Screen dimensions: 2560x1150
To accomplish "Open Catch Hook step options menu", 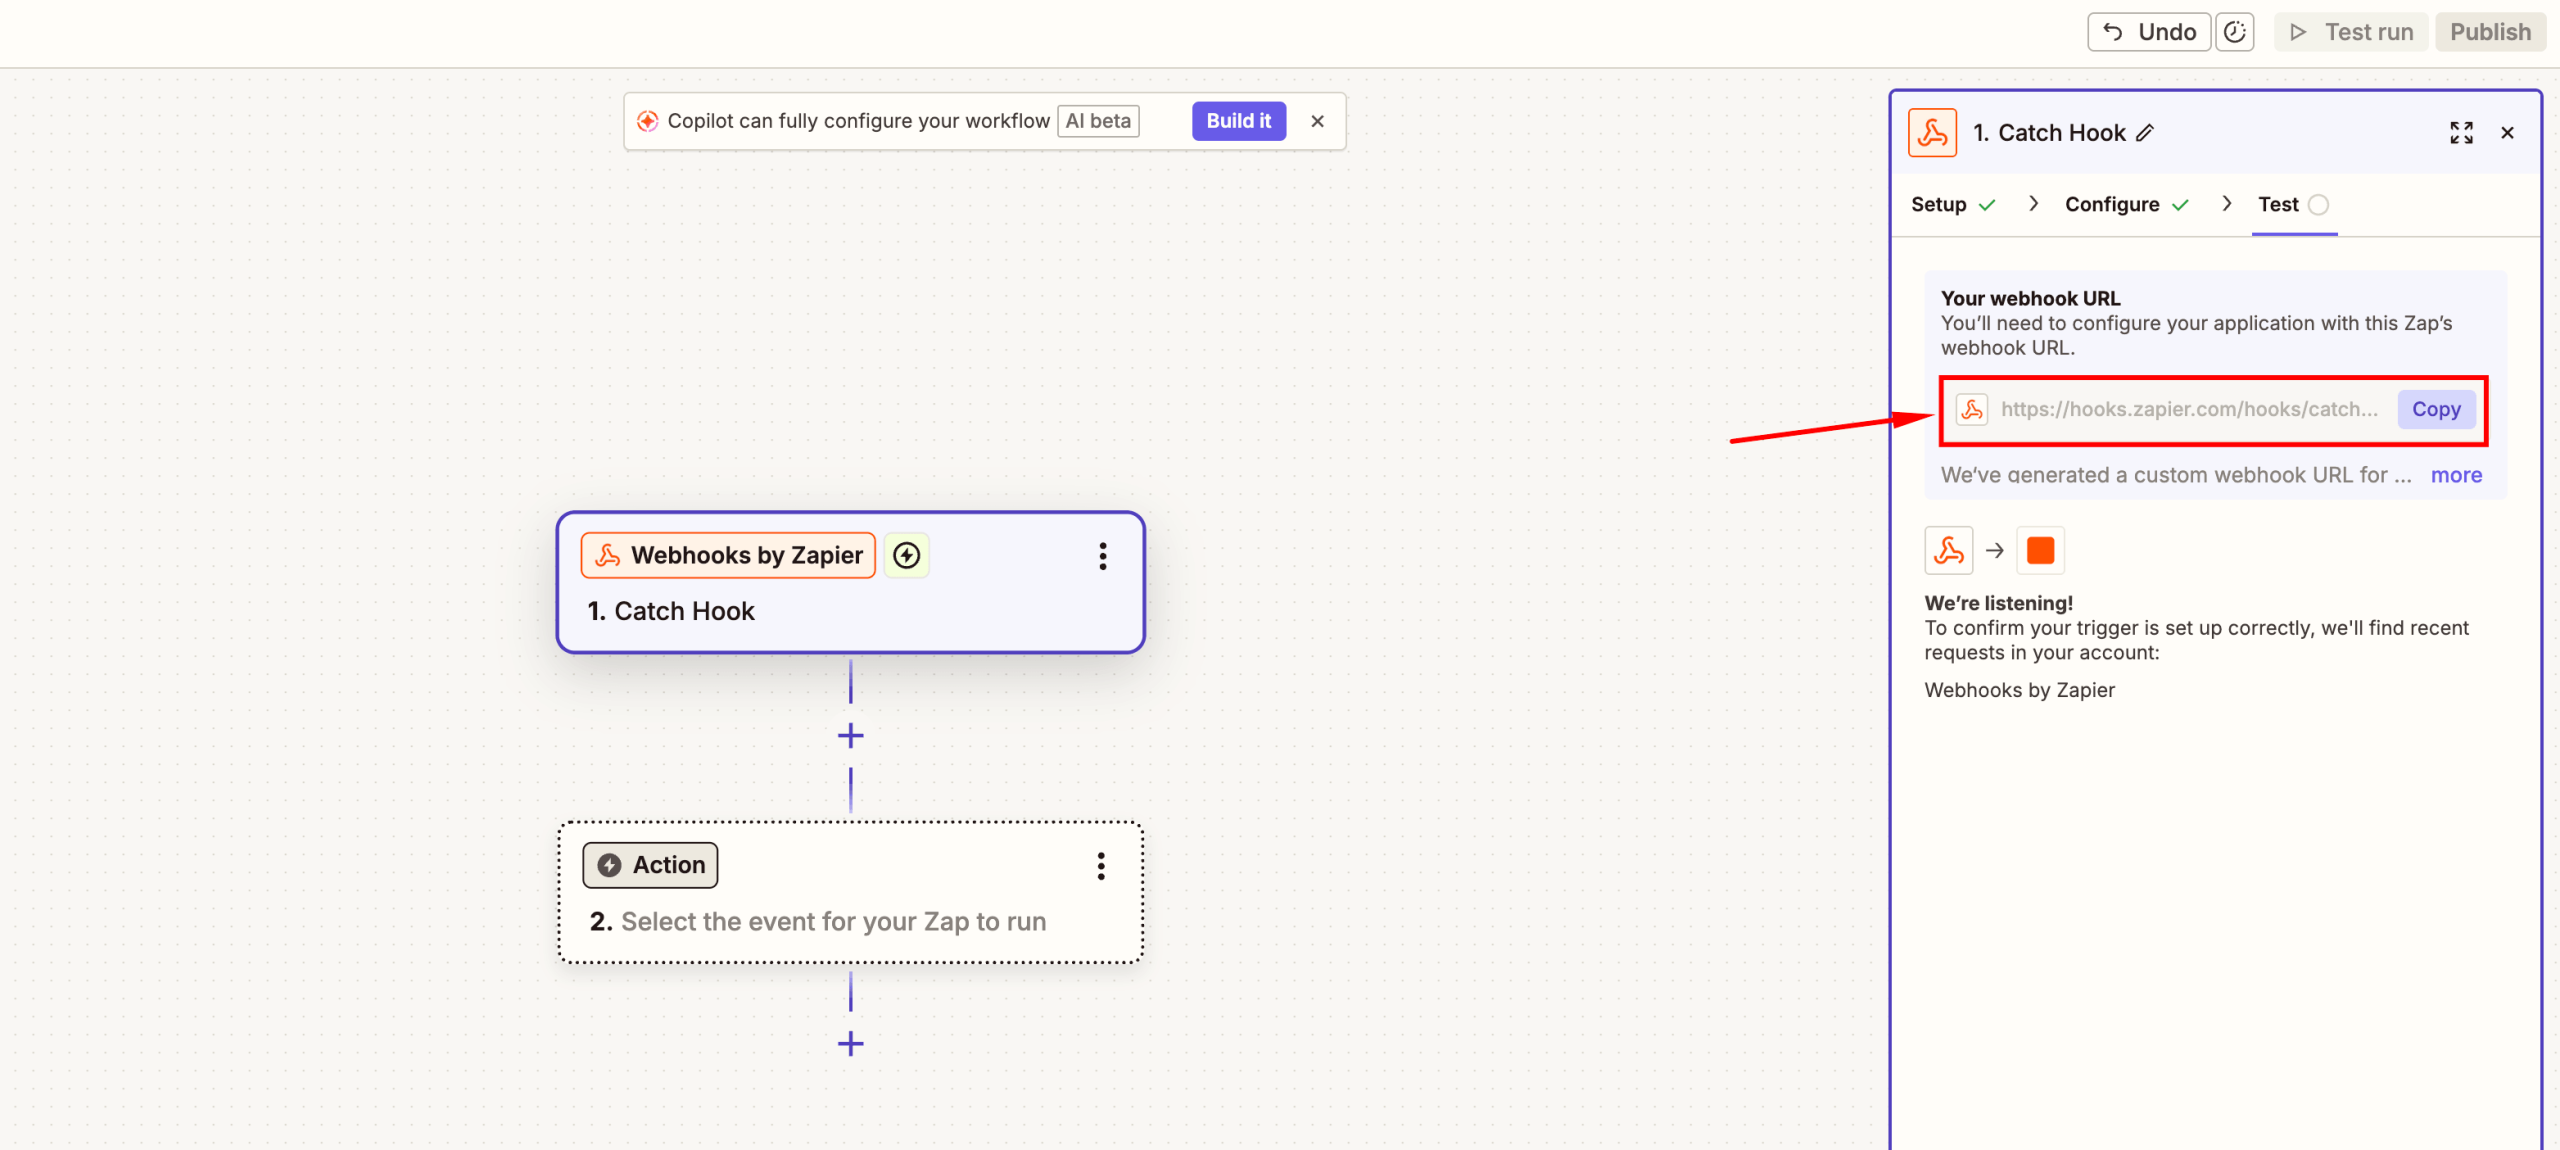I will coord(1102,556).
